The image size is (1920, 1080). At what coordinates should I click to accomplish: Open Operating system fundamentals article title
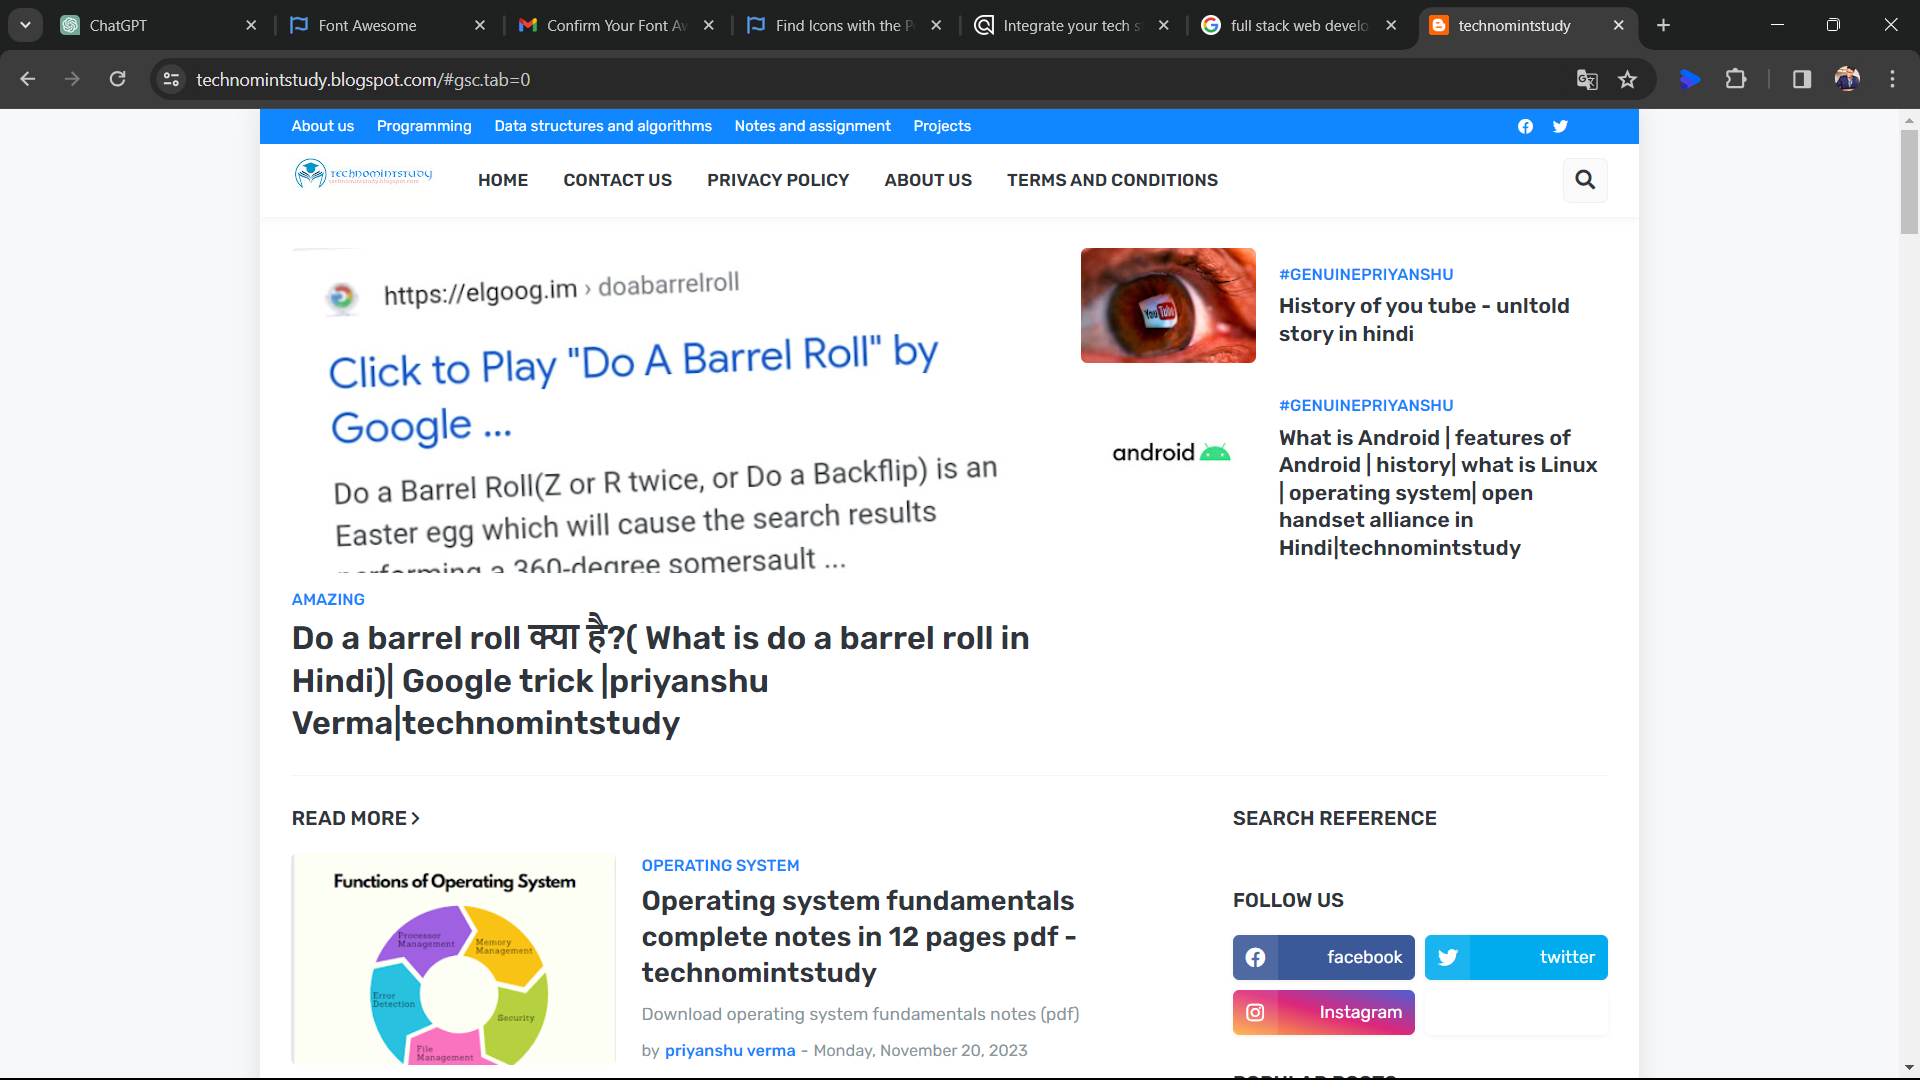pyautogui.click(x=858, y=936)
